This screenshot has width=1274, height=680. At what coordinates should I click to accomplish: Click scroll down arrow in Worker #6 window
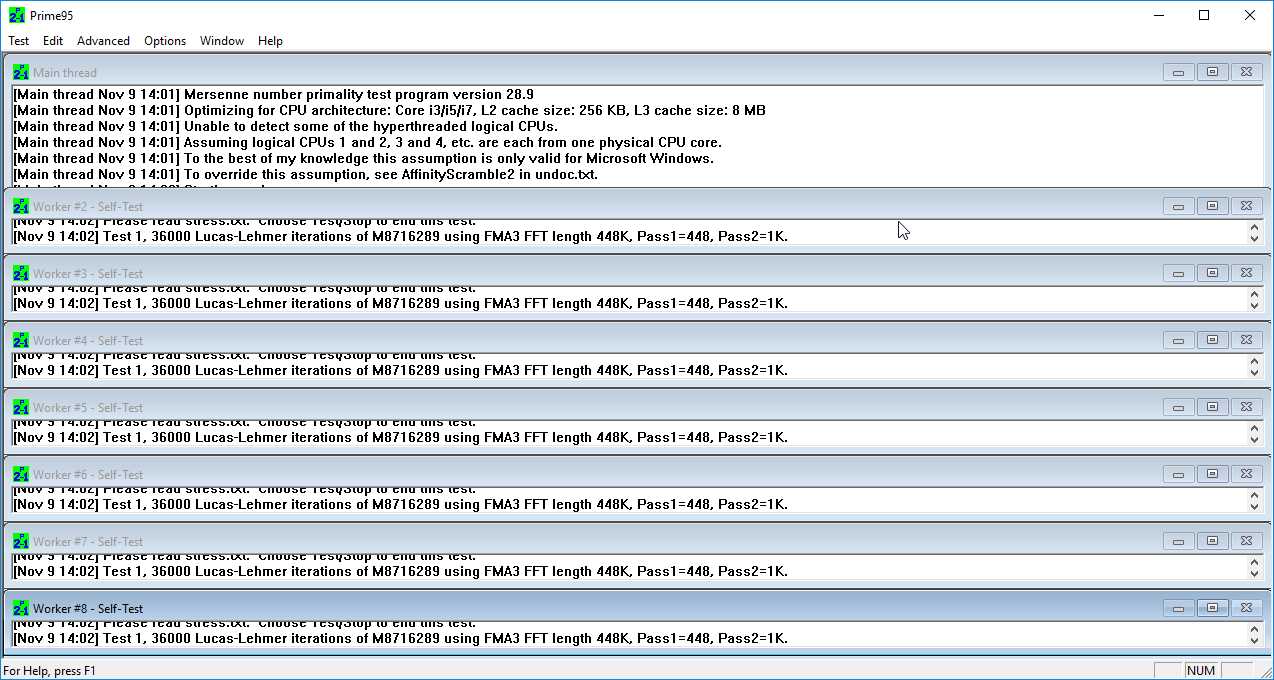click(x=1255, y=506)
